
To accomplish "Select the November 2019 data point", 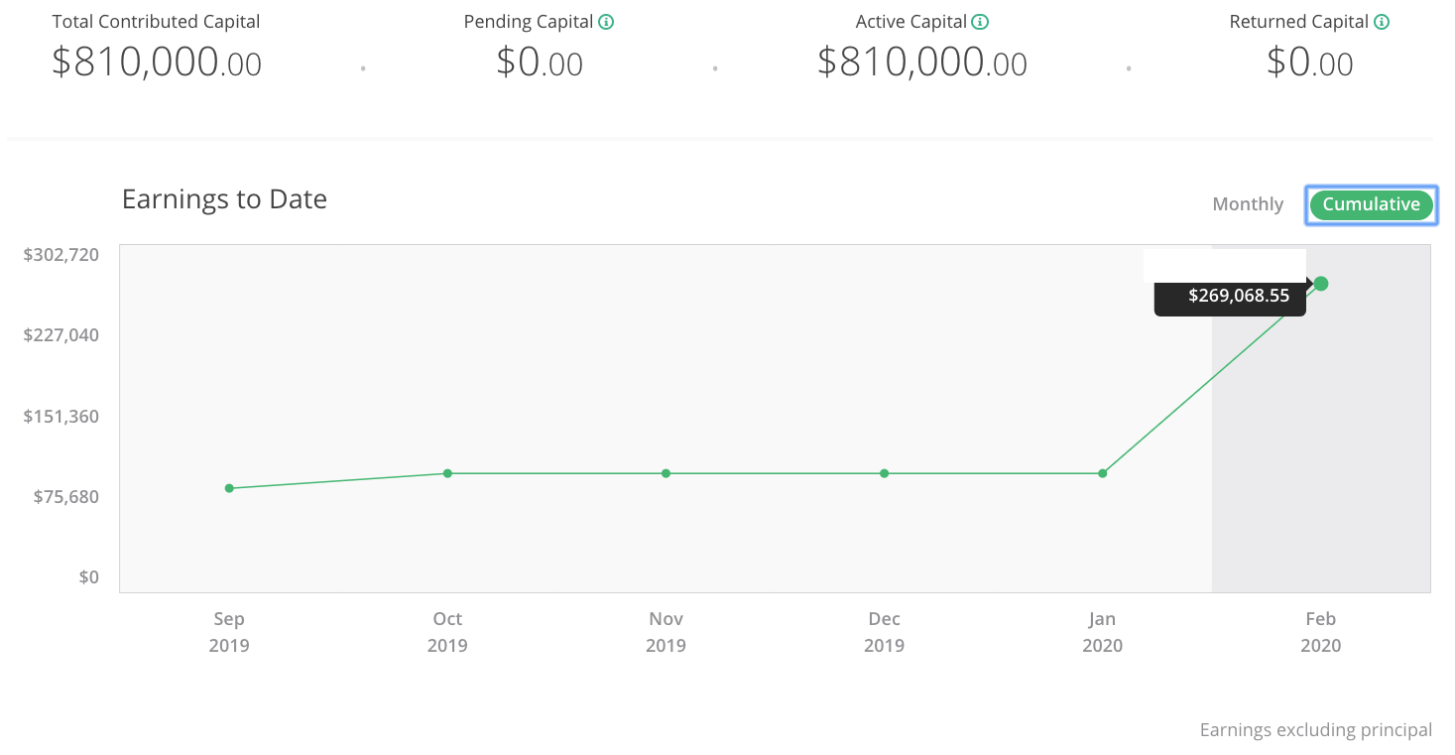I will pos(665,472).
